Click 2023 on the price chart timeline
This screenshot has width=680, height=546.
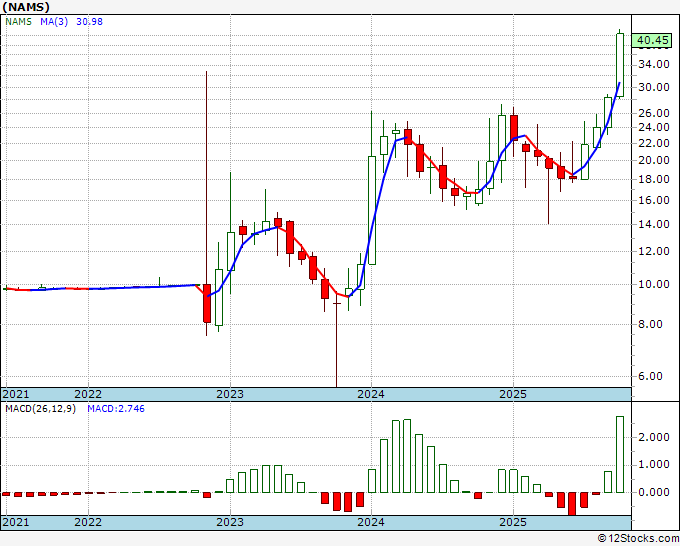coord(230,394)
